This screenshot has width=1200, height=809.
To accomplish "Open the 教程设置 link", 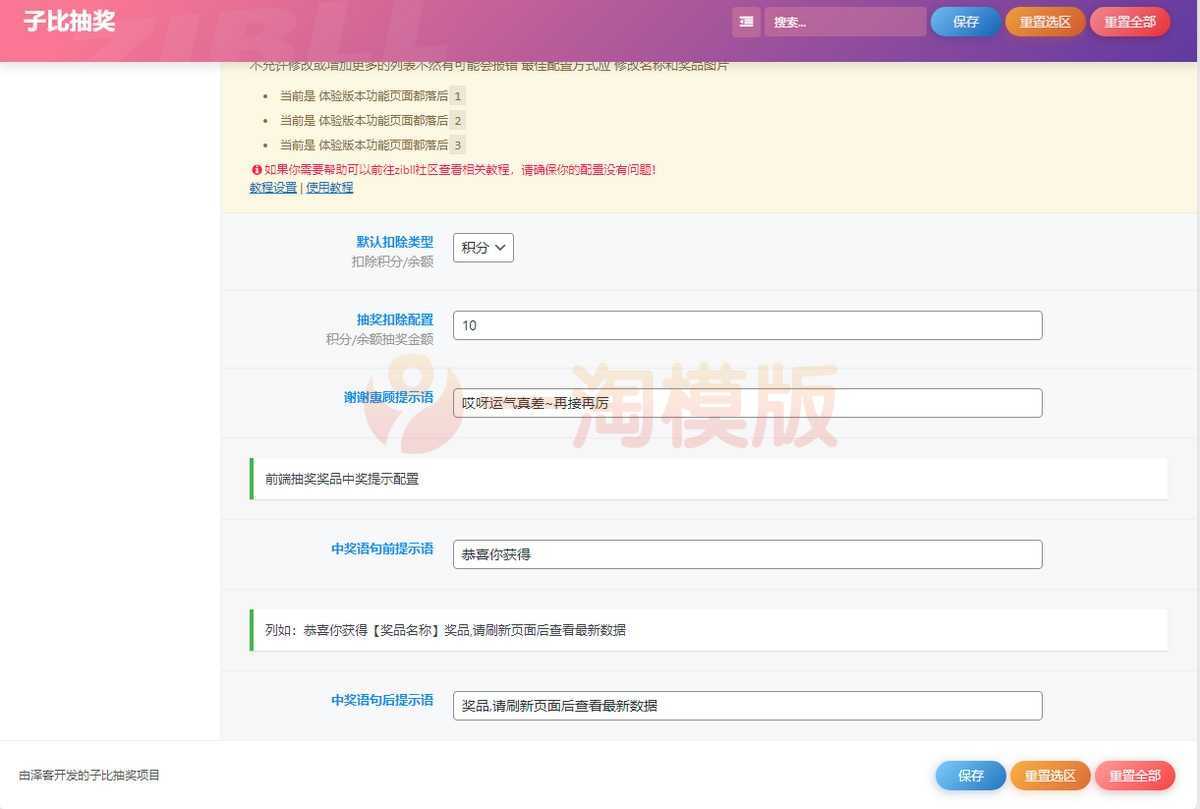I will pyautogui.click(x=273, y=187).
